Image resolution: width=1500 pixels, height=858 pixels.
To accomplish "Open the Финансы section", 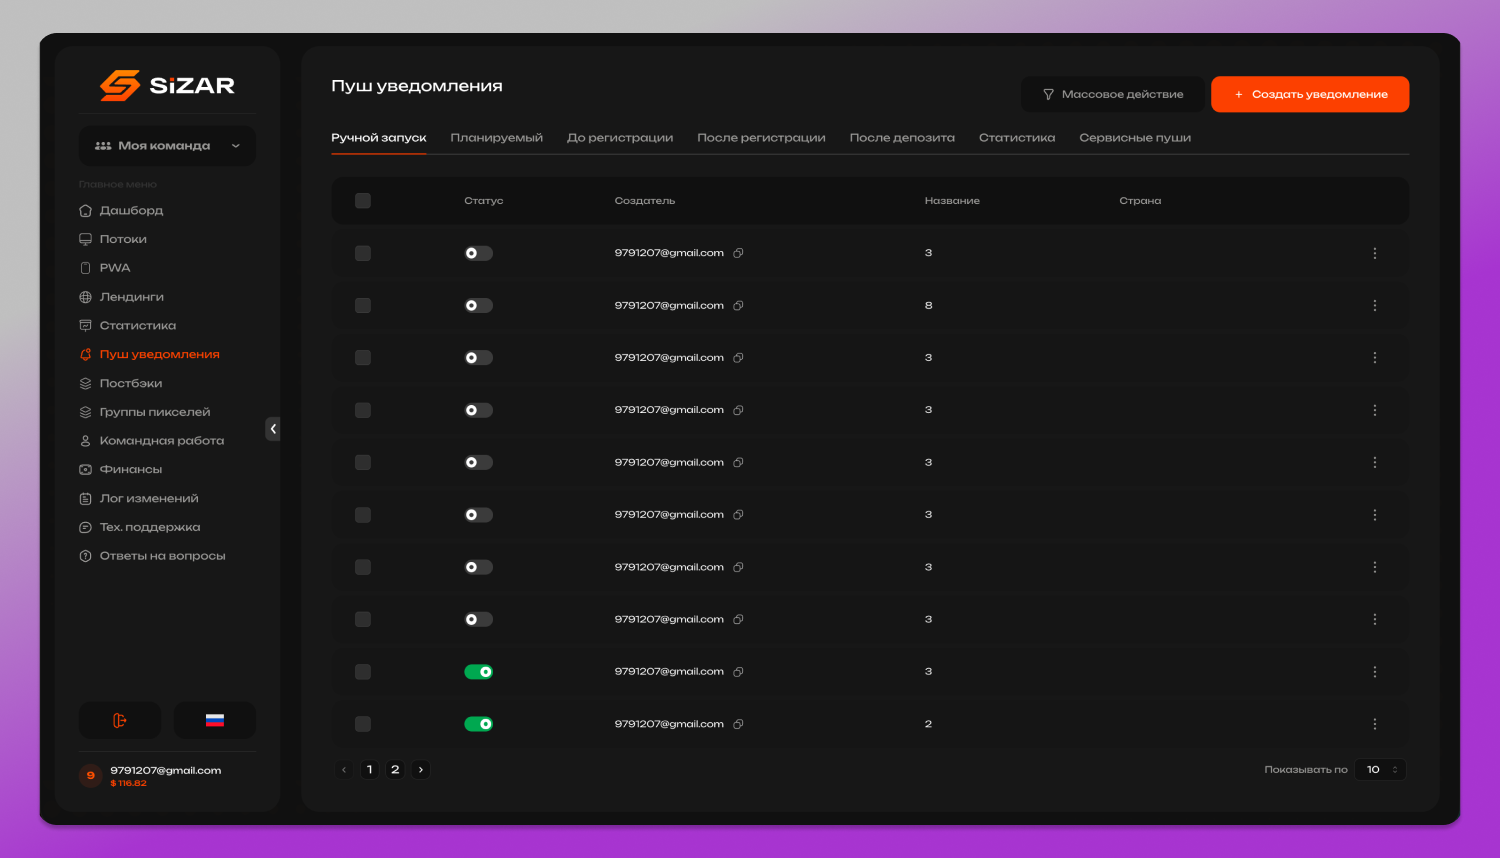I will point(120,470).
